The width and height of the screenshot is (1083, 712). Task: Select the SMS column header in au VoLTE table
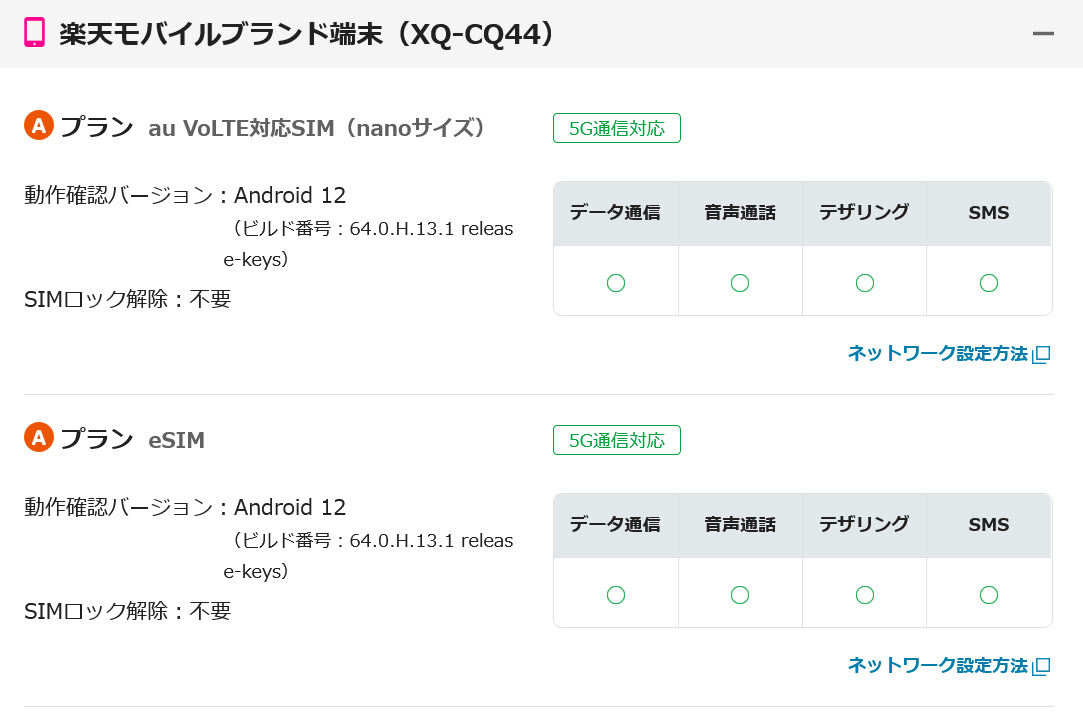click(x=989, y=213)
